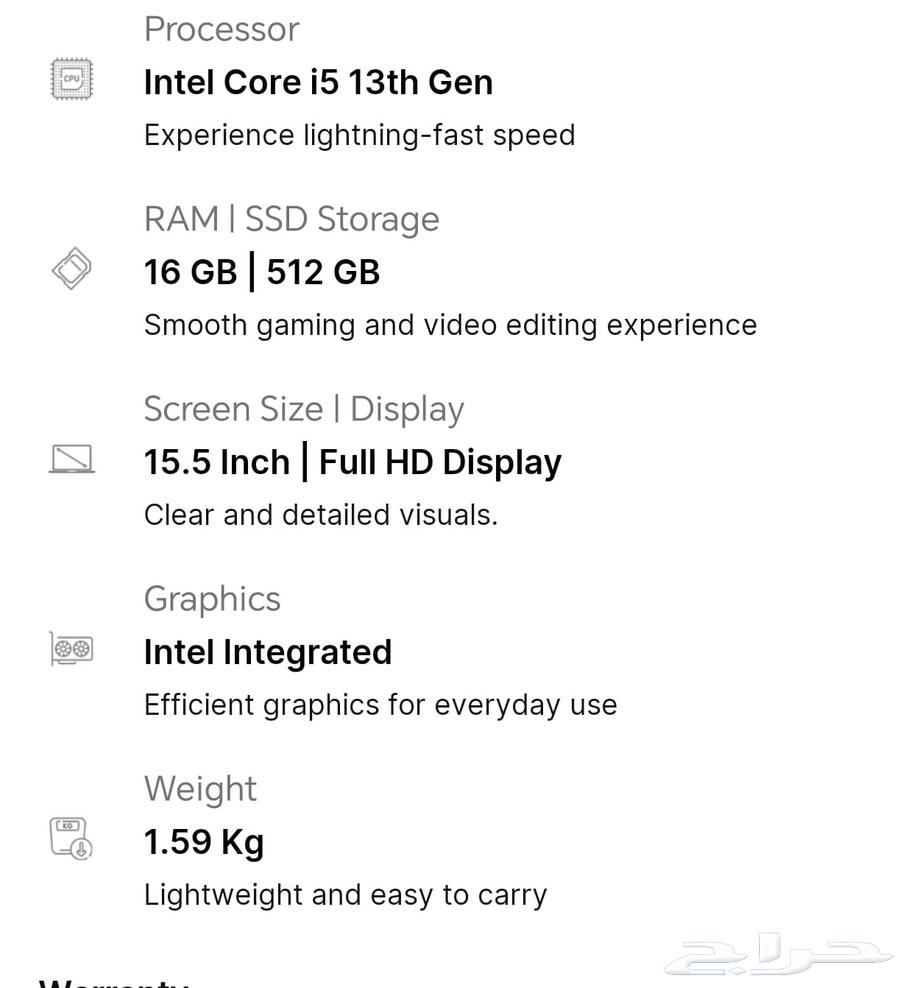
Task: Select the Screen Size | Display label
Action: click(x=304, y=409)
